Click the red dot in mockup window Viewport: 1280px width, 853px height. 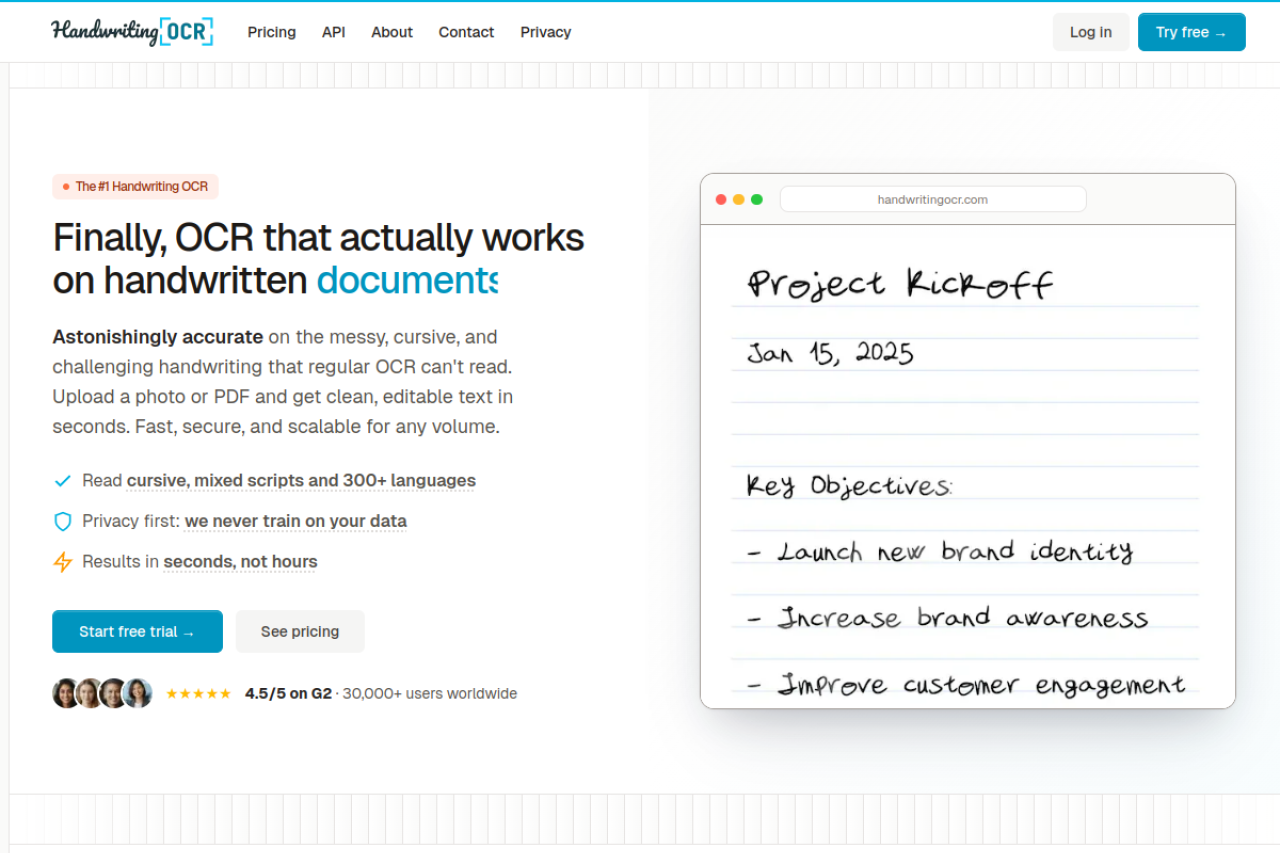pyautogui.click(x=721, y=199)
